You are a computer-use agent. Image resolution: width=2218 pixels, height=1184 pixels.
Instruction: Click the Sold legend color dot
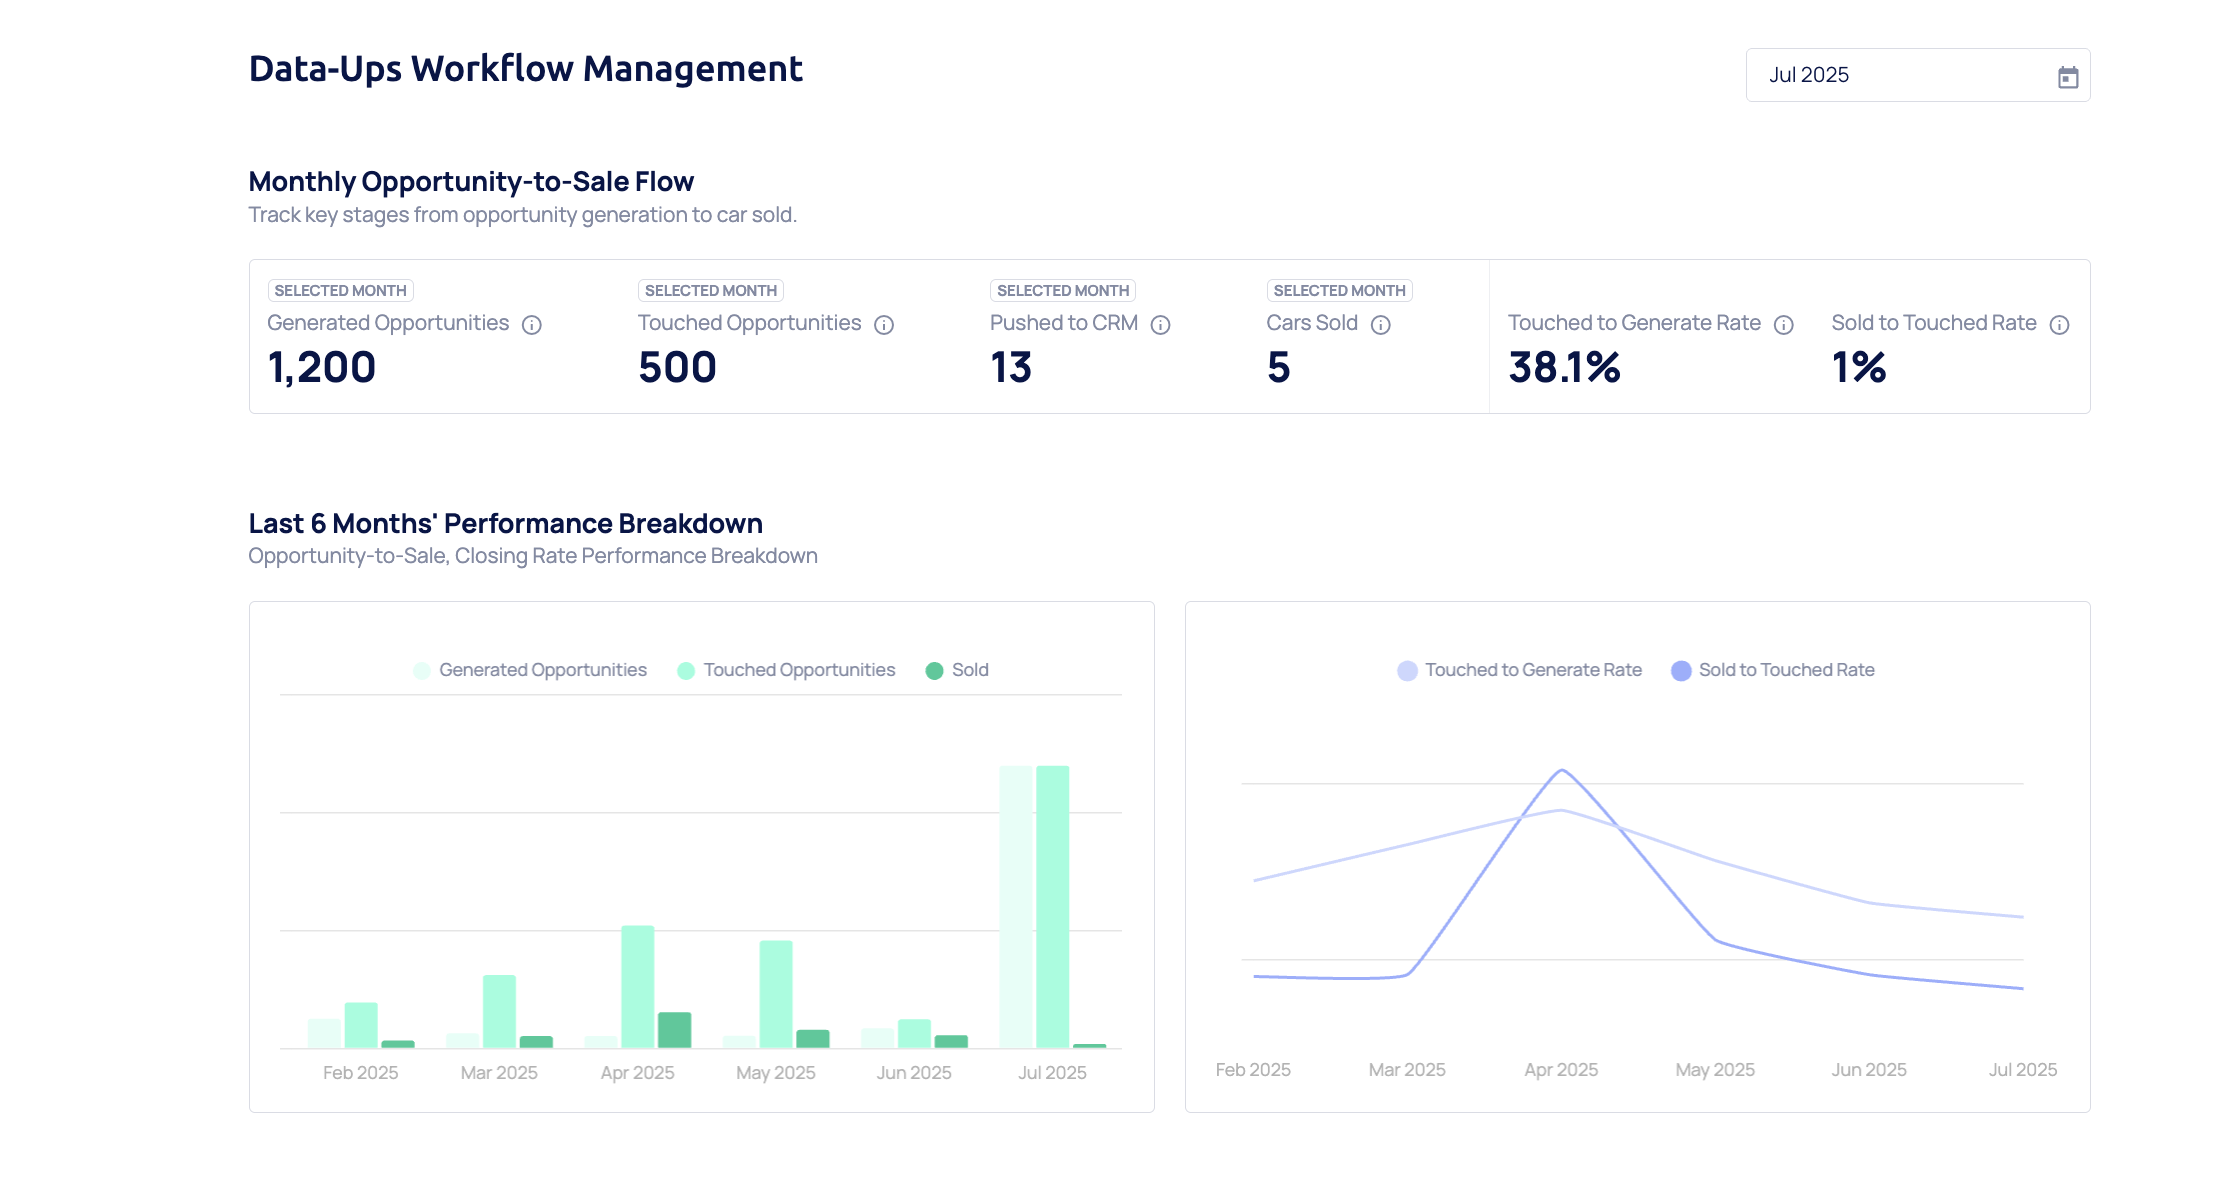pyautogui.click(x=934, y=671)
